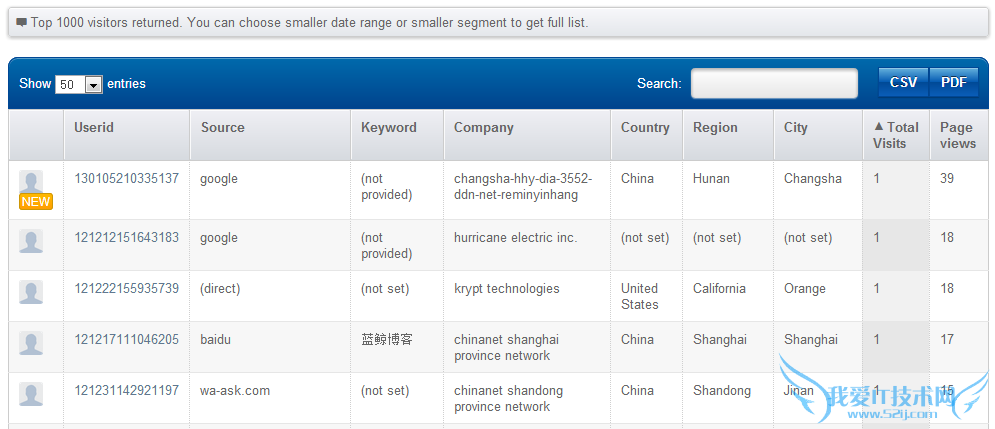Sort by the Source column header
Viewport: 995px width, 429px height.
[222, 127]
